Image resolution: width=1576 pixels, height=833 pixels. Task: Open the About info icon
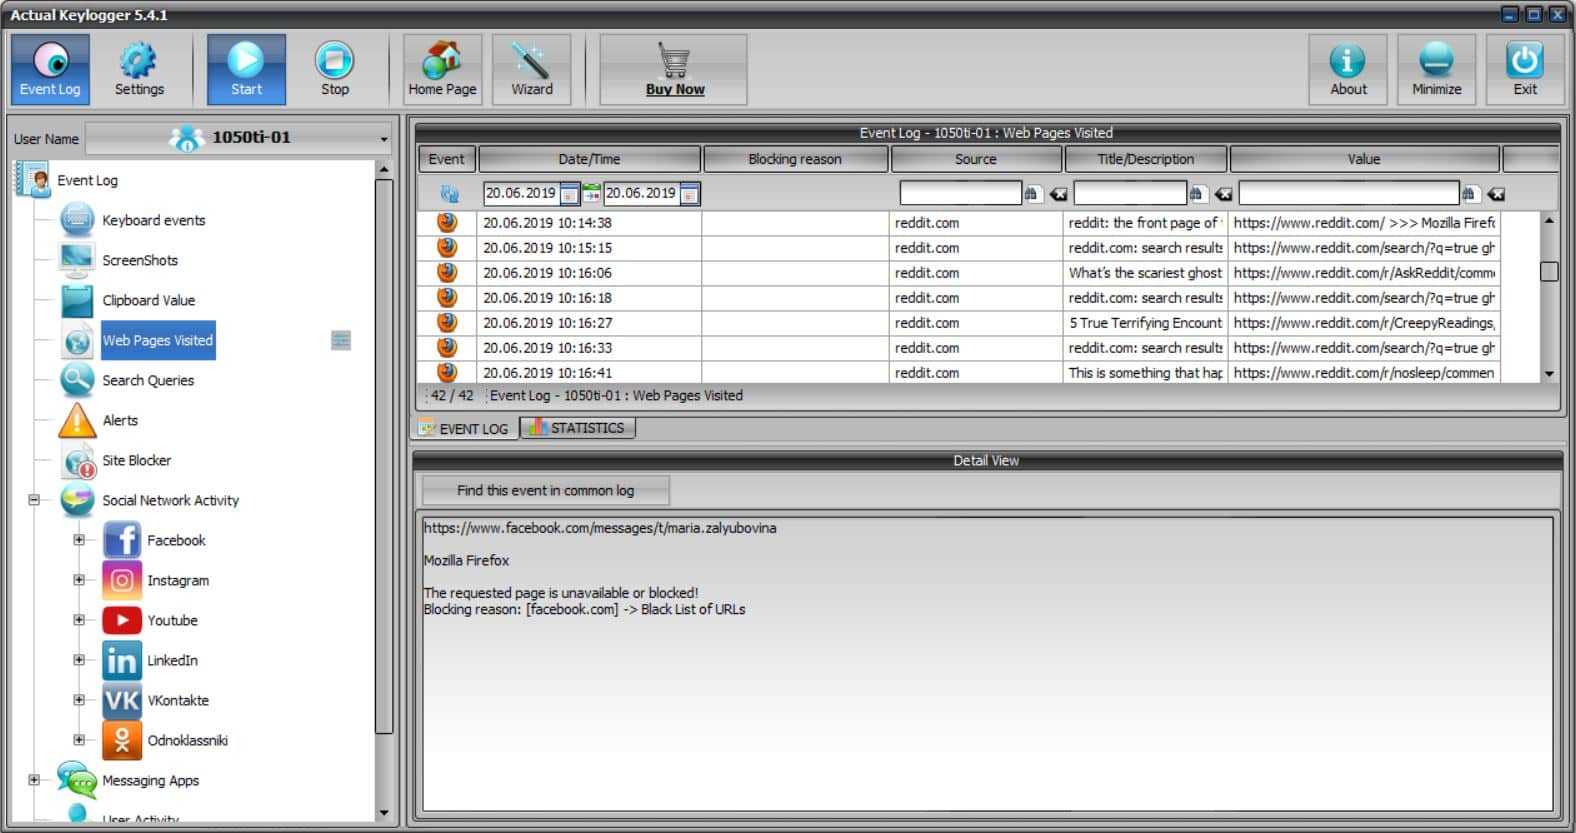pyautogui.click(x=1348, y=69)
